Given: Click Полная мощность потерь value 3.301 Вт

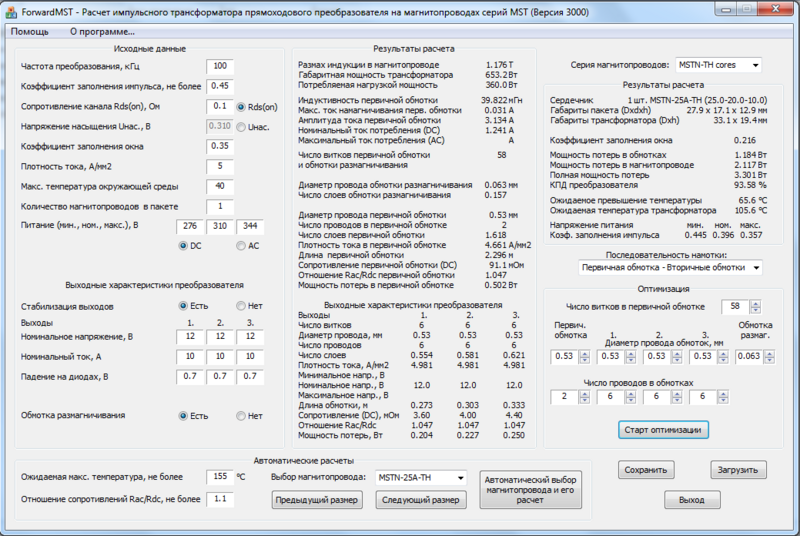Looking at the screenshot, I should tap(750, 175).
